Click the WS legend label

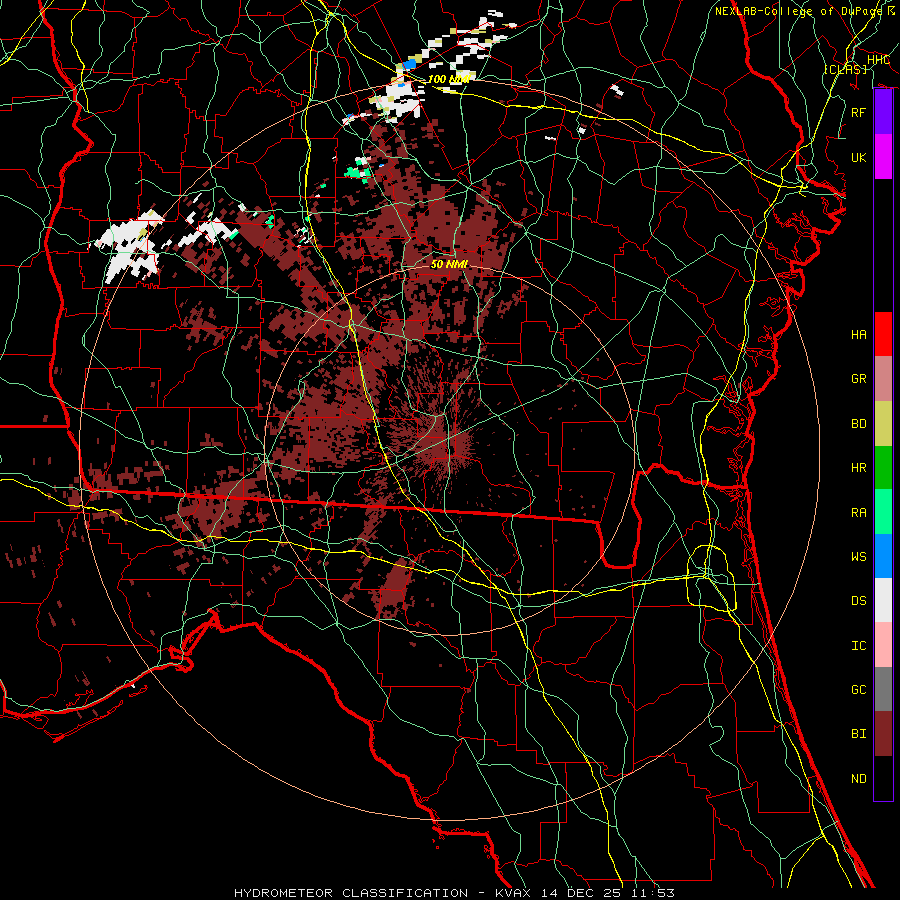point(859,556)
